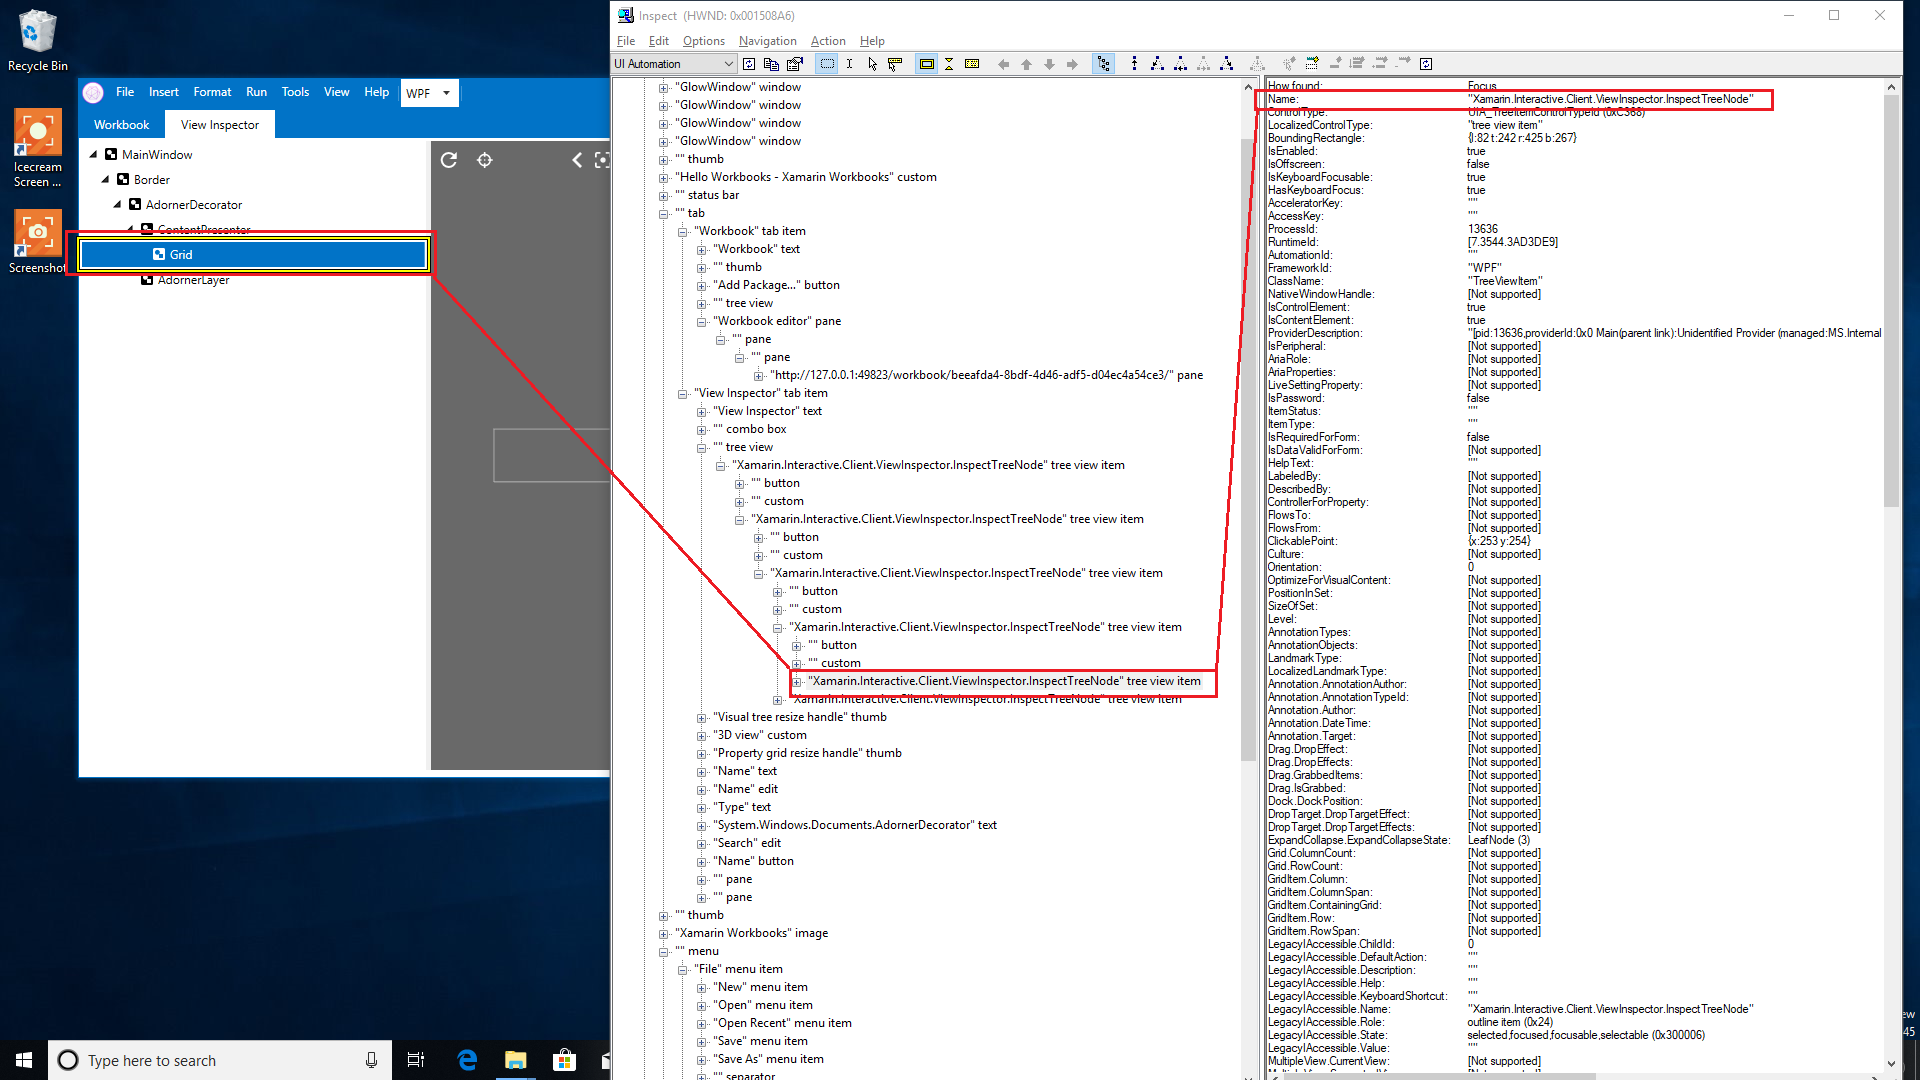Click the Copy toolbar icon in Inspect
Viewport: 1920px width, 1080px height.
(772, 63)
